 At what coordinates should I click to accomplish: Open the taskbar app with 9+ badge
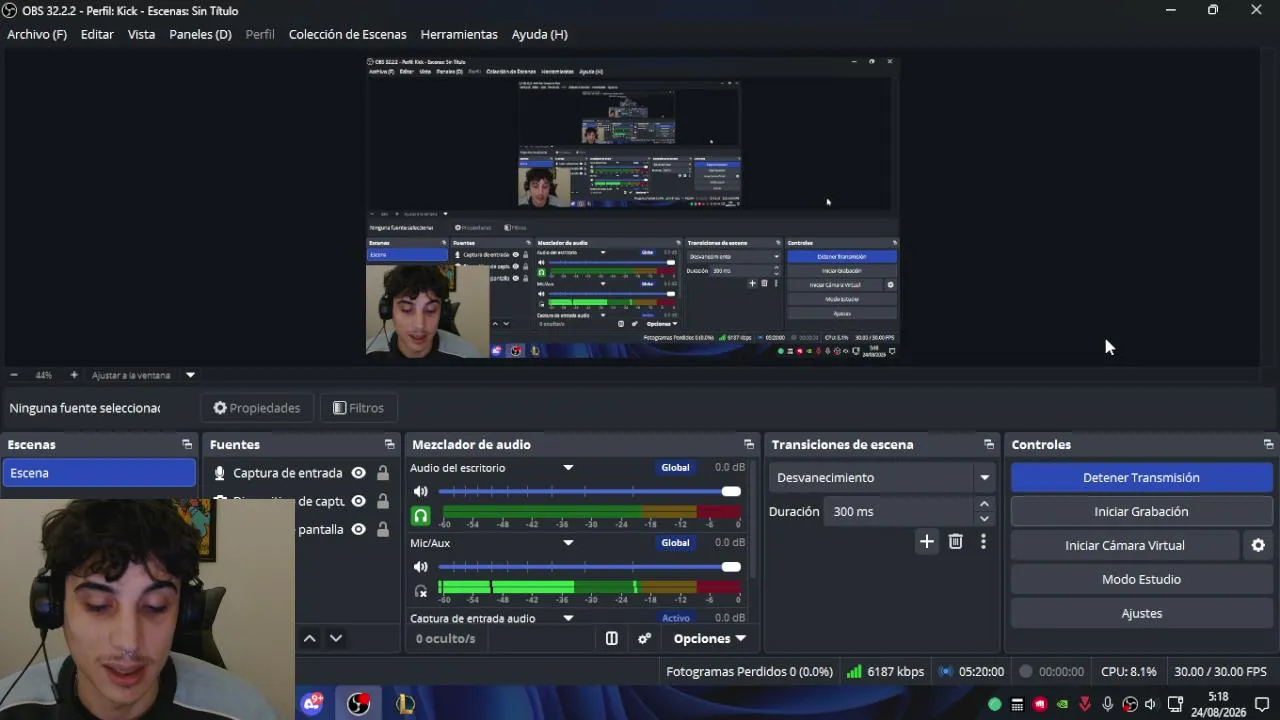[312, 704]
